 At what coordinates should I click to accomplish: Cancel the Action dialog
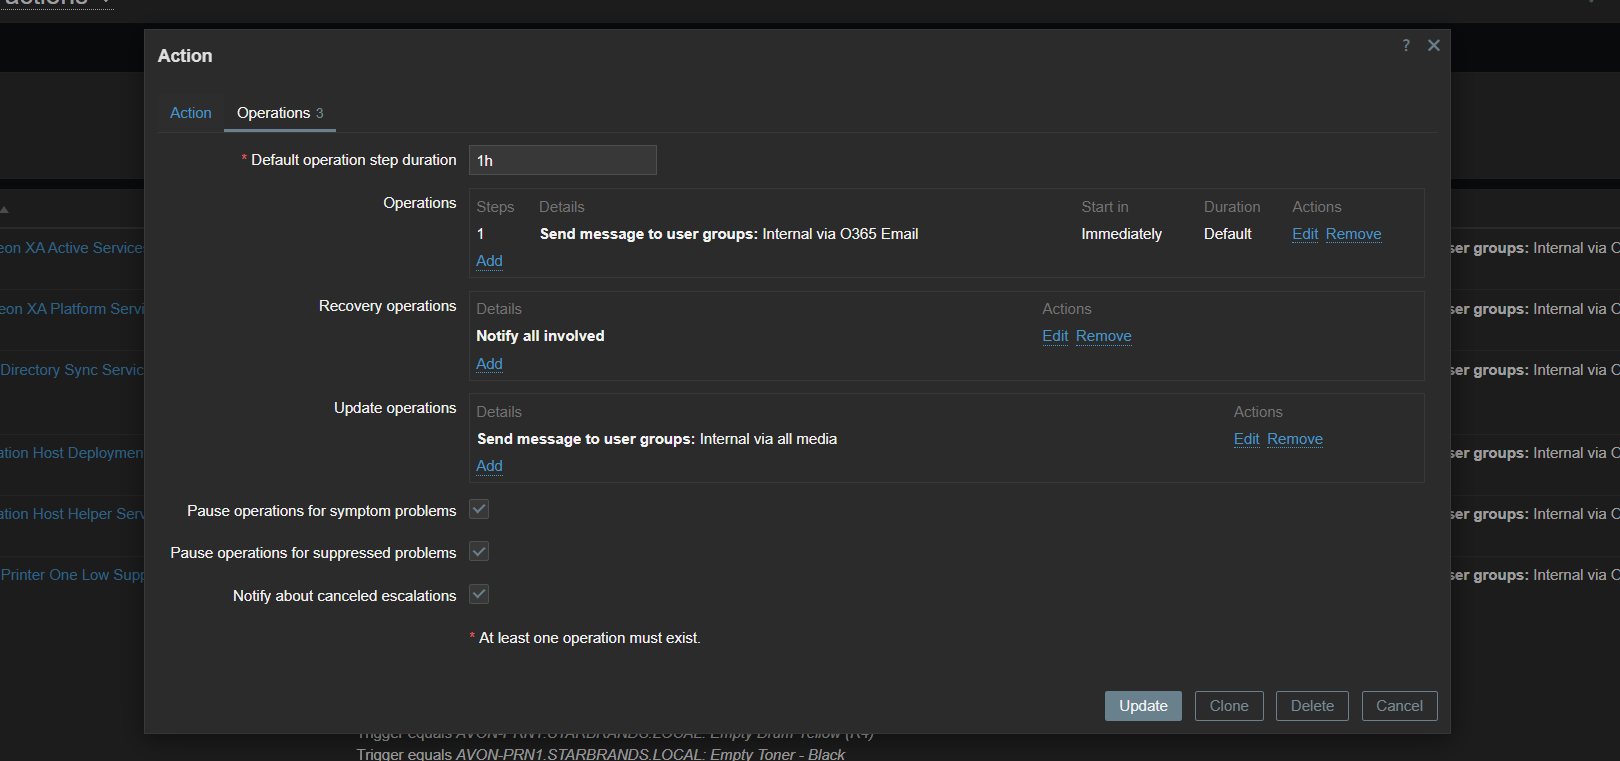pos(1399,706)
